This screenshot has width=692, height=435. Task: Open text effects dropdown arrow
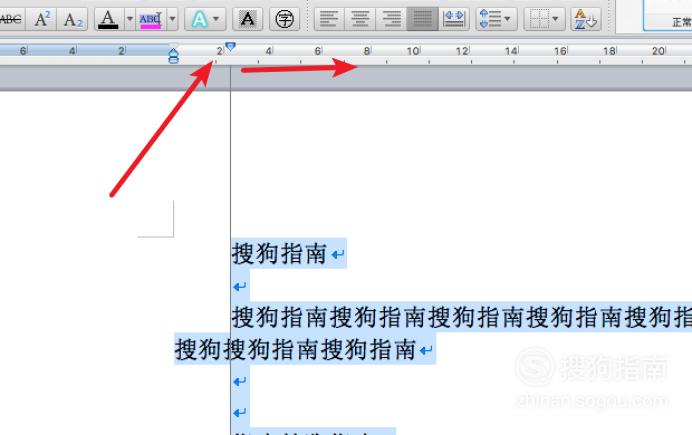point(216,19)
